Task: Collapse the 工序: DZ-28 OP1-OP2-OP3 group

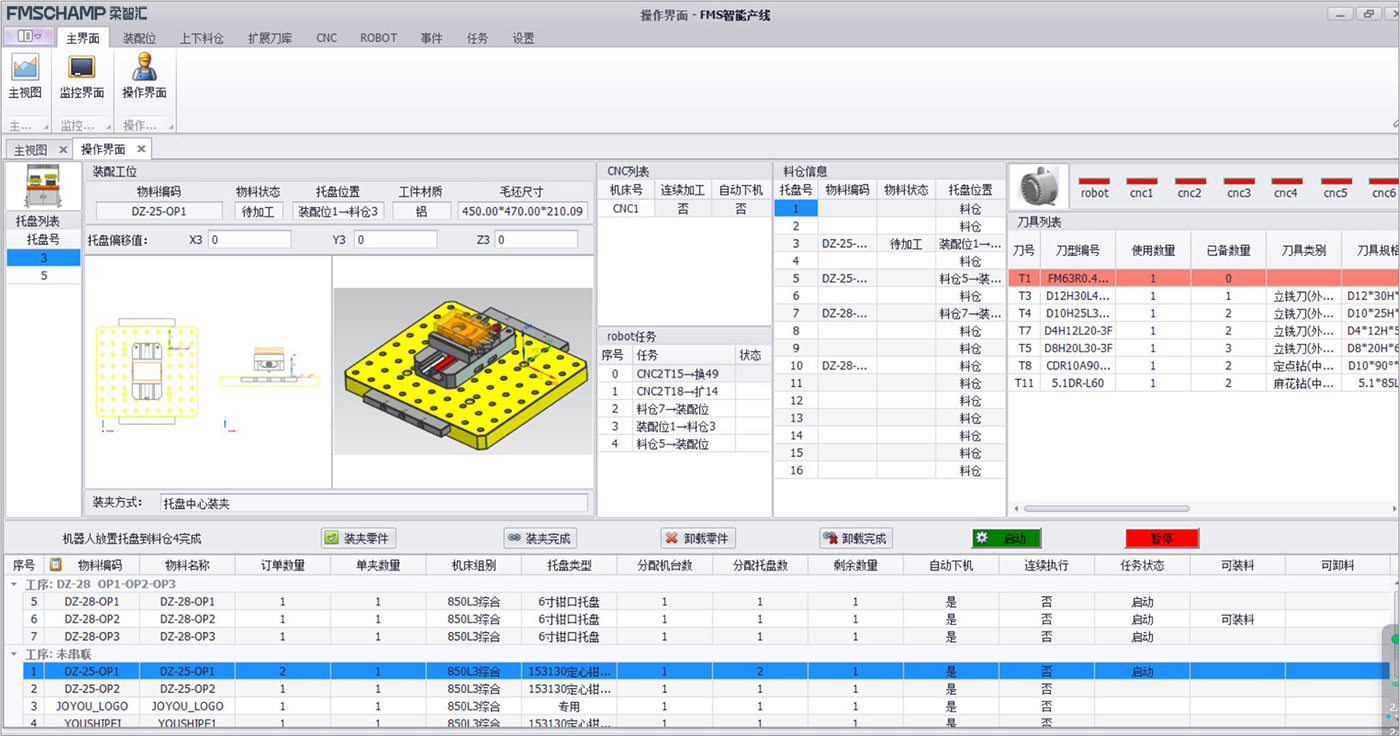Action: pos(14,584)
